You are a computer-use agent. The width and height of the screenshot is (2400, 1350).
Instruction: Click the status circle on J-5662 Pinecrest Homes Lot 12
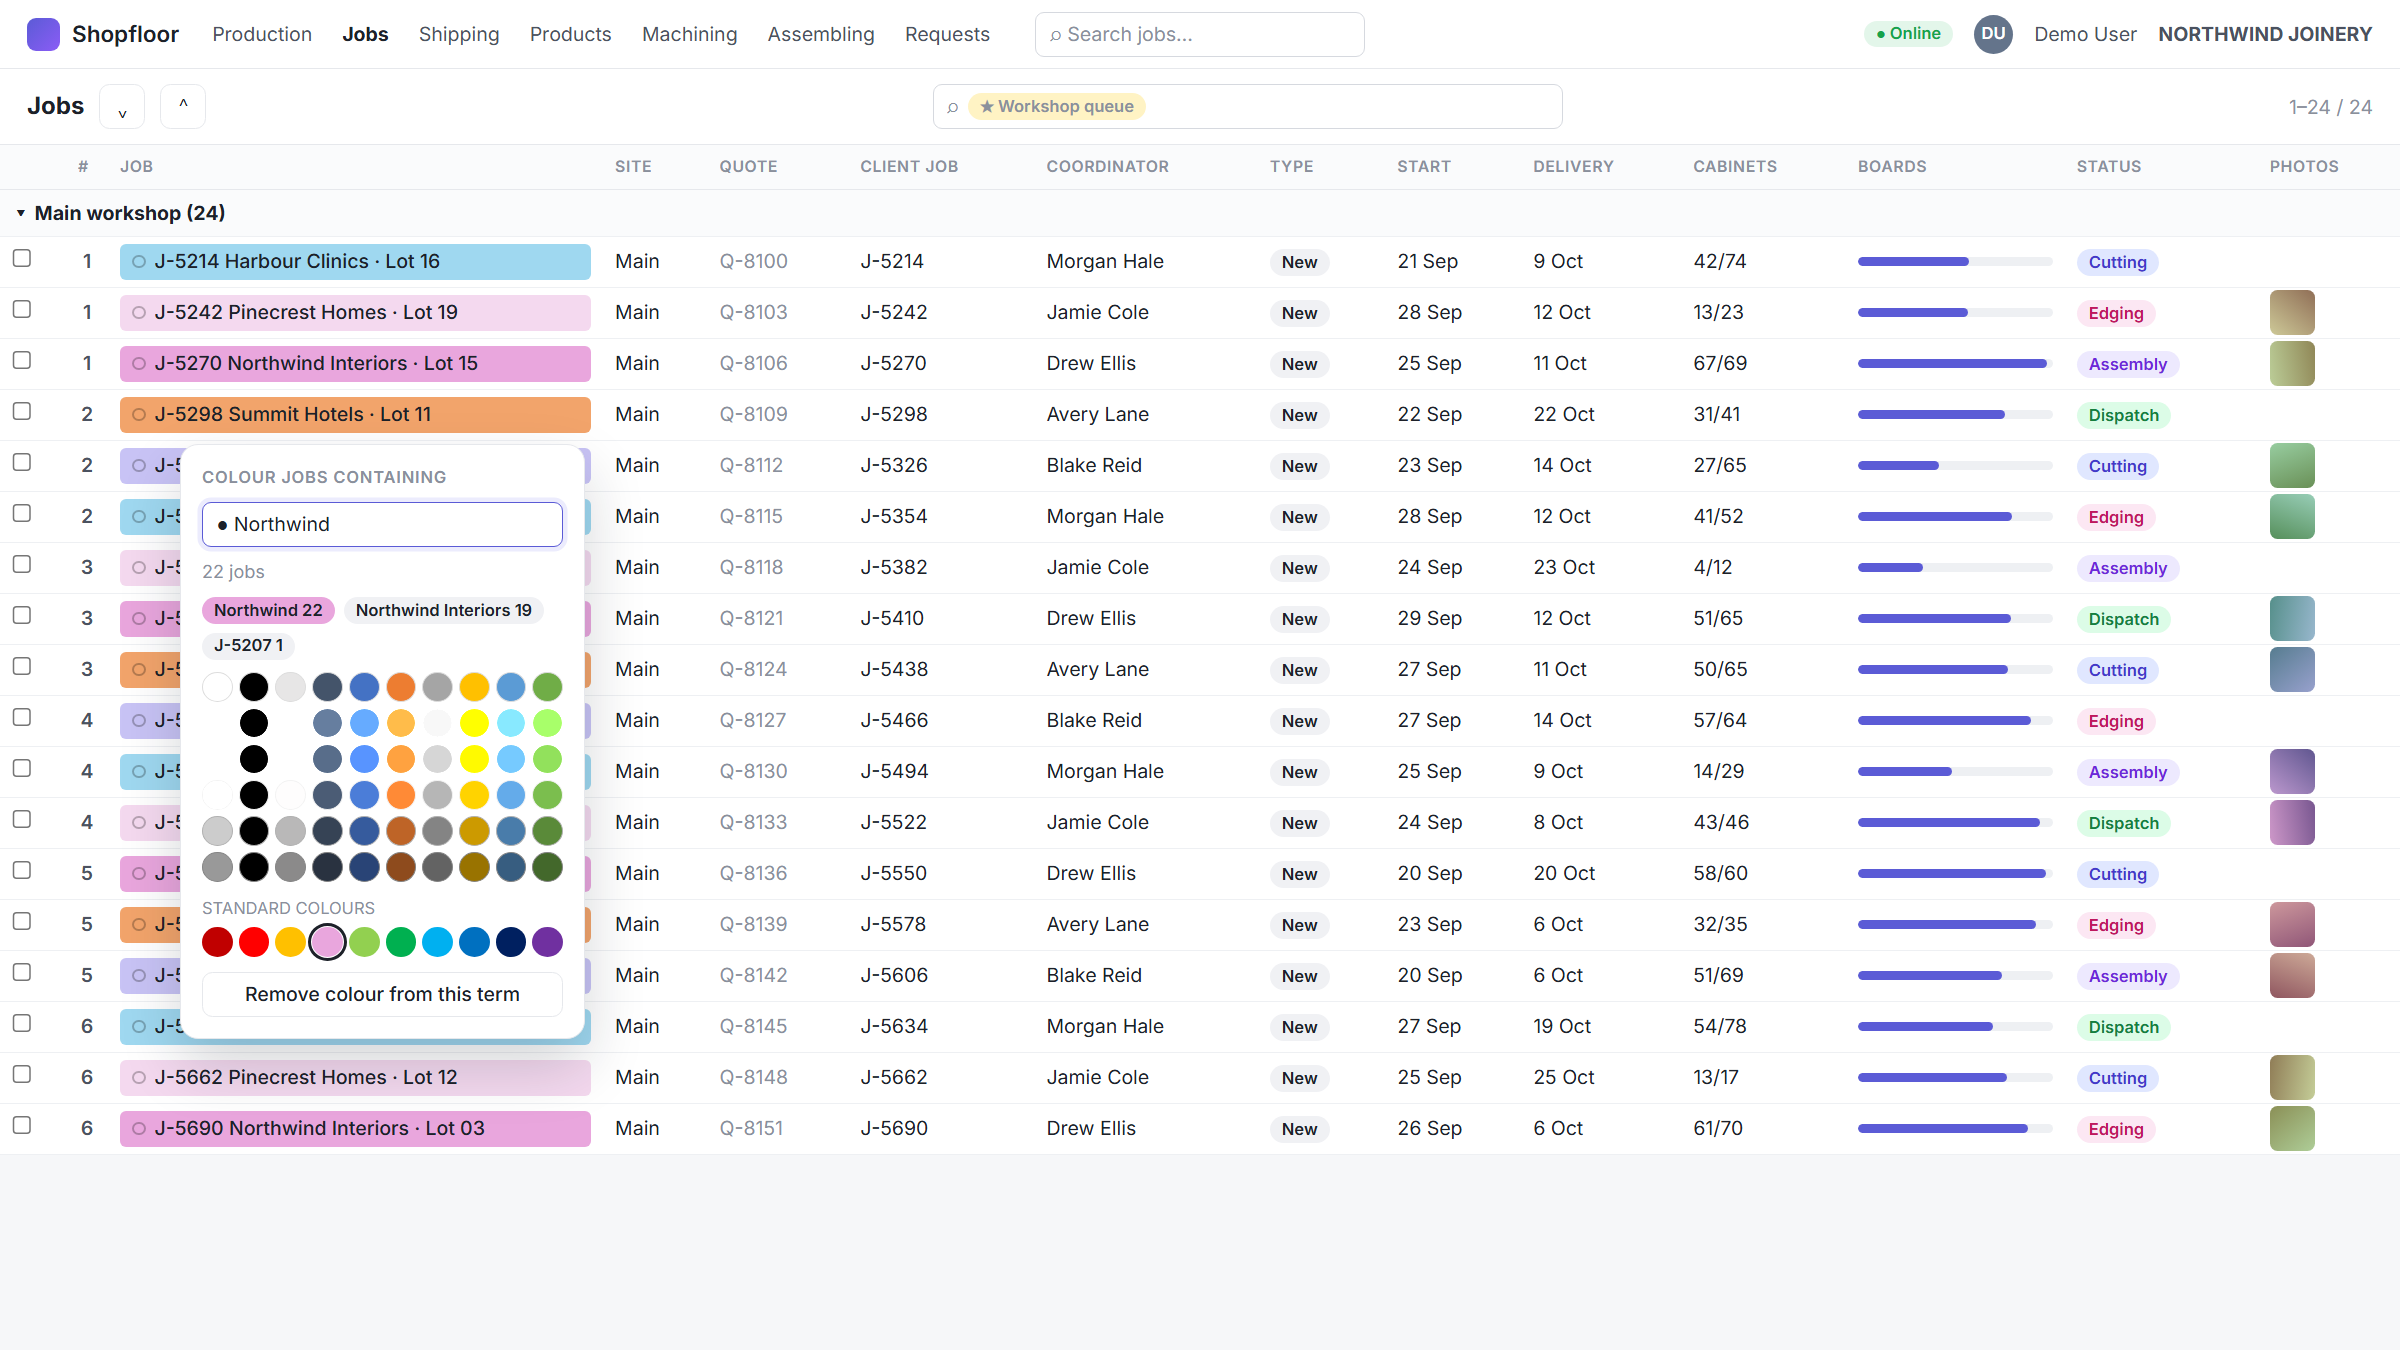coord(139,1078)
